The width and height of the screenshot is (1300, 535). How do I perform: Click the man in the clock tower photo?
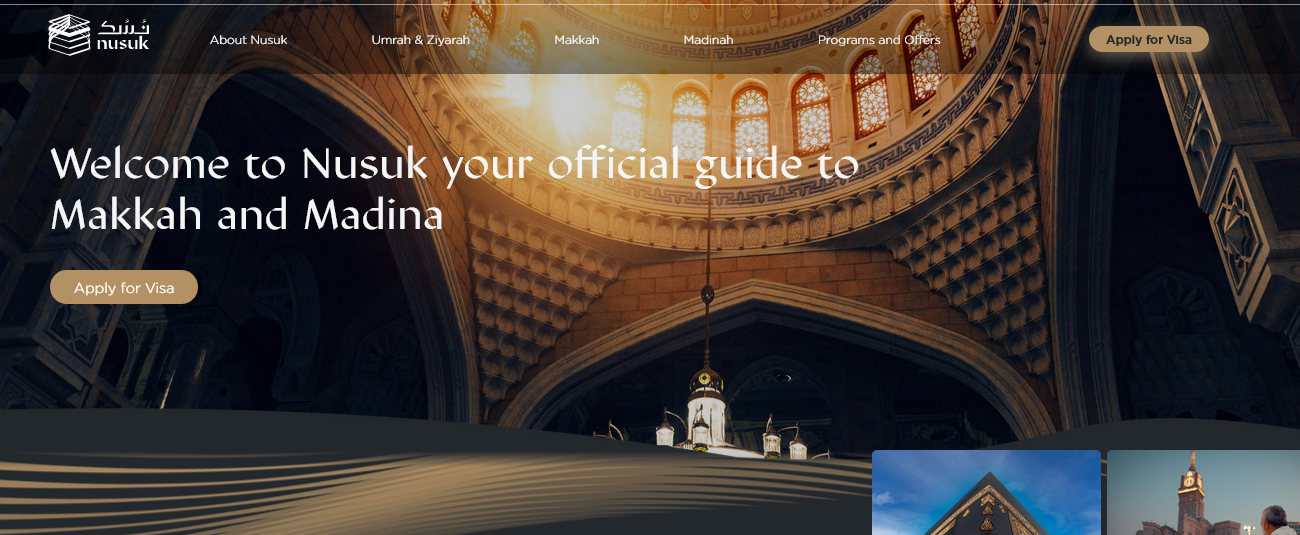1274,520
